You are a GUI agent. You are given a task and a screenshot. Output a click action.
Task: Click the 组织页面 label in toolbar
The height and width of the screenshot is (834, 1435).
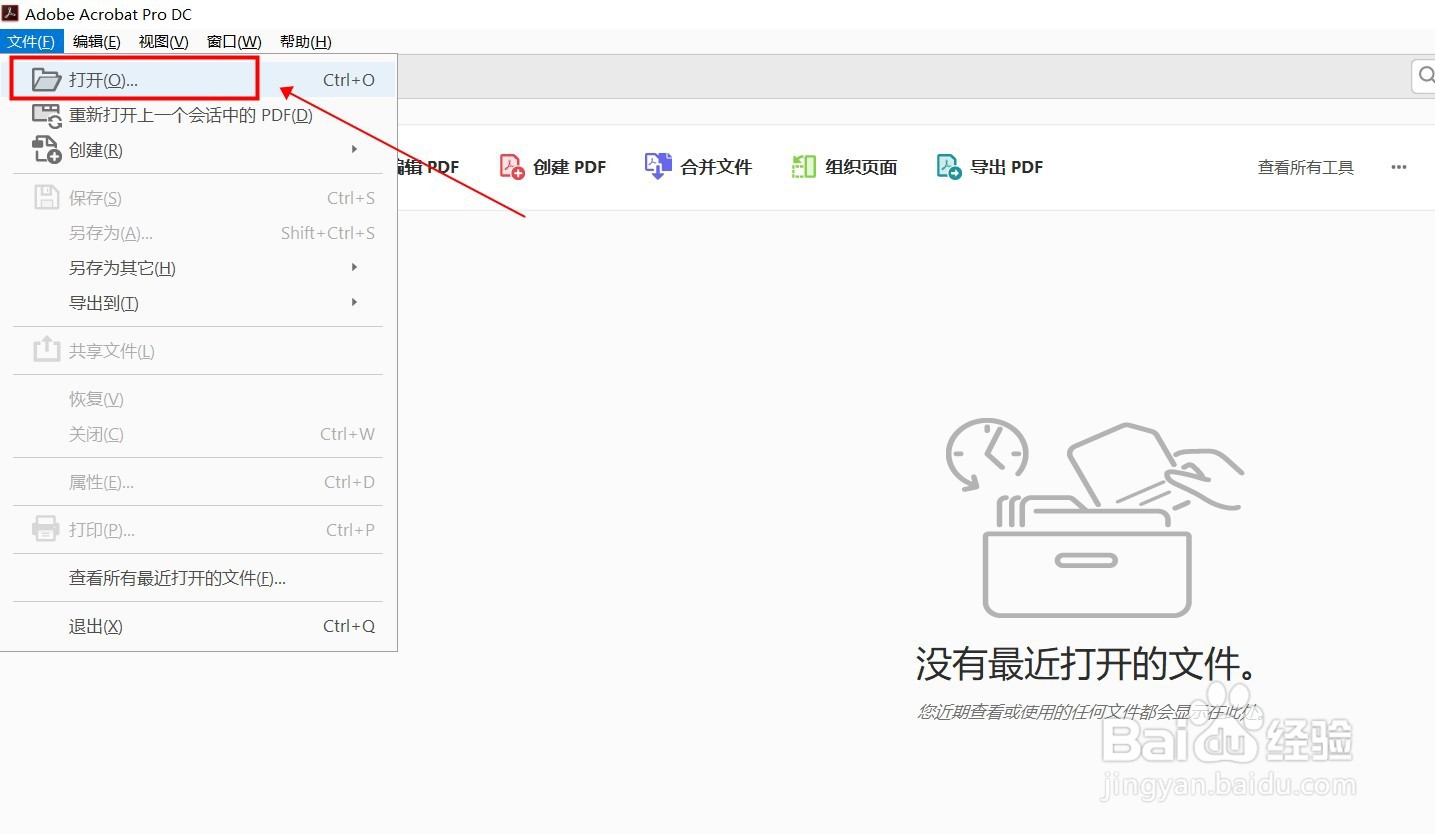862,167
